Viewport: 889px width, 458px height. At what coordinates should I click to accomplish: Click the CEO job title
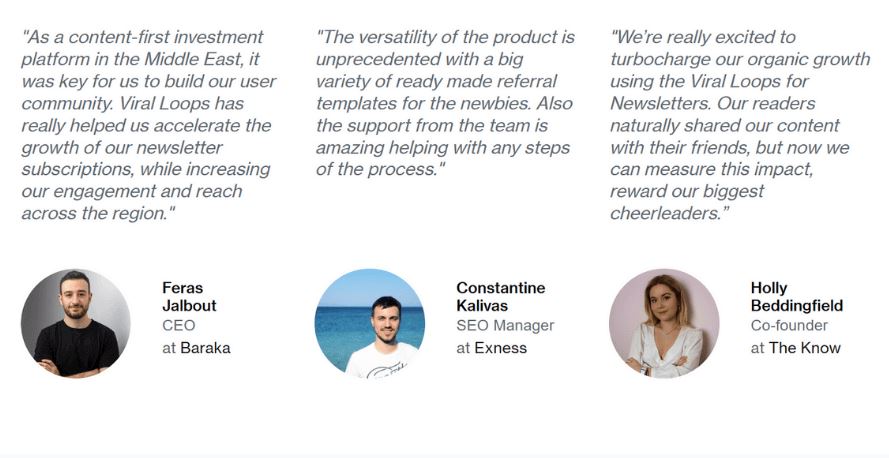(x=178, y=326)
